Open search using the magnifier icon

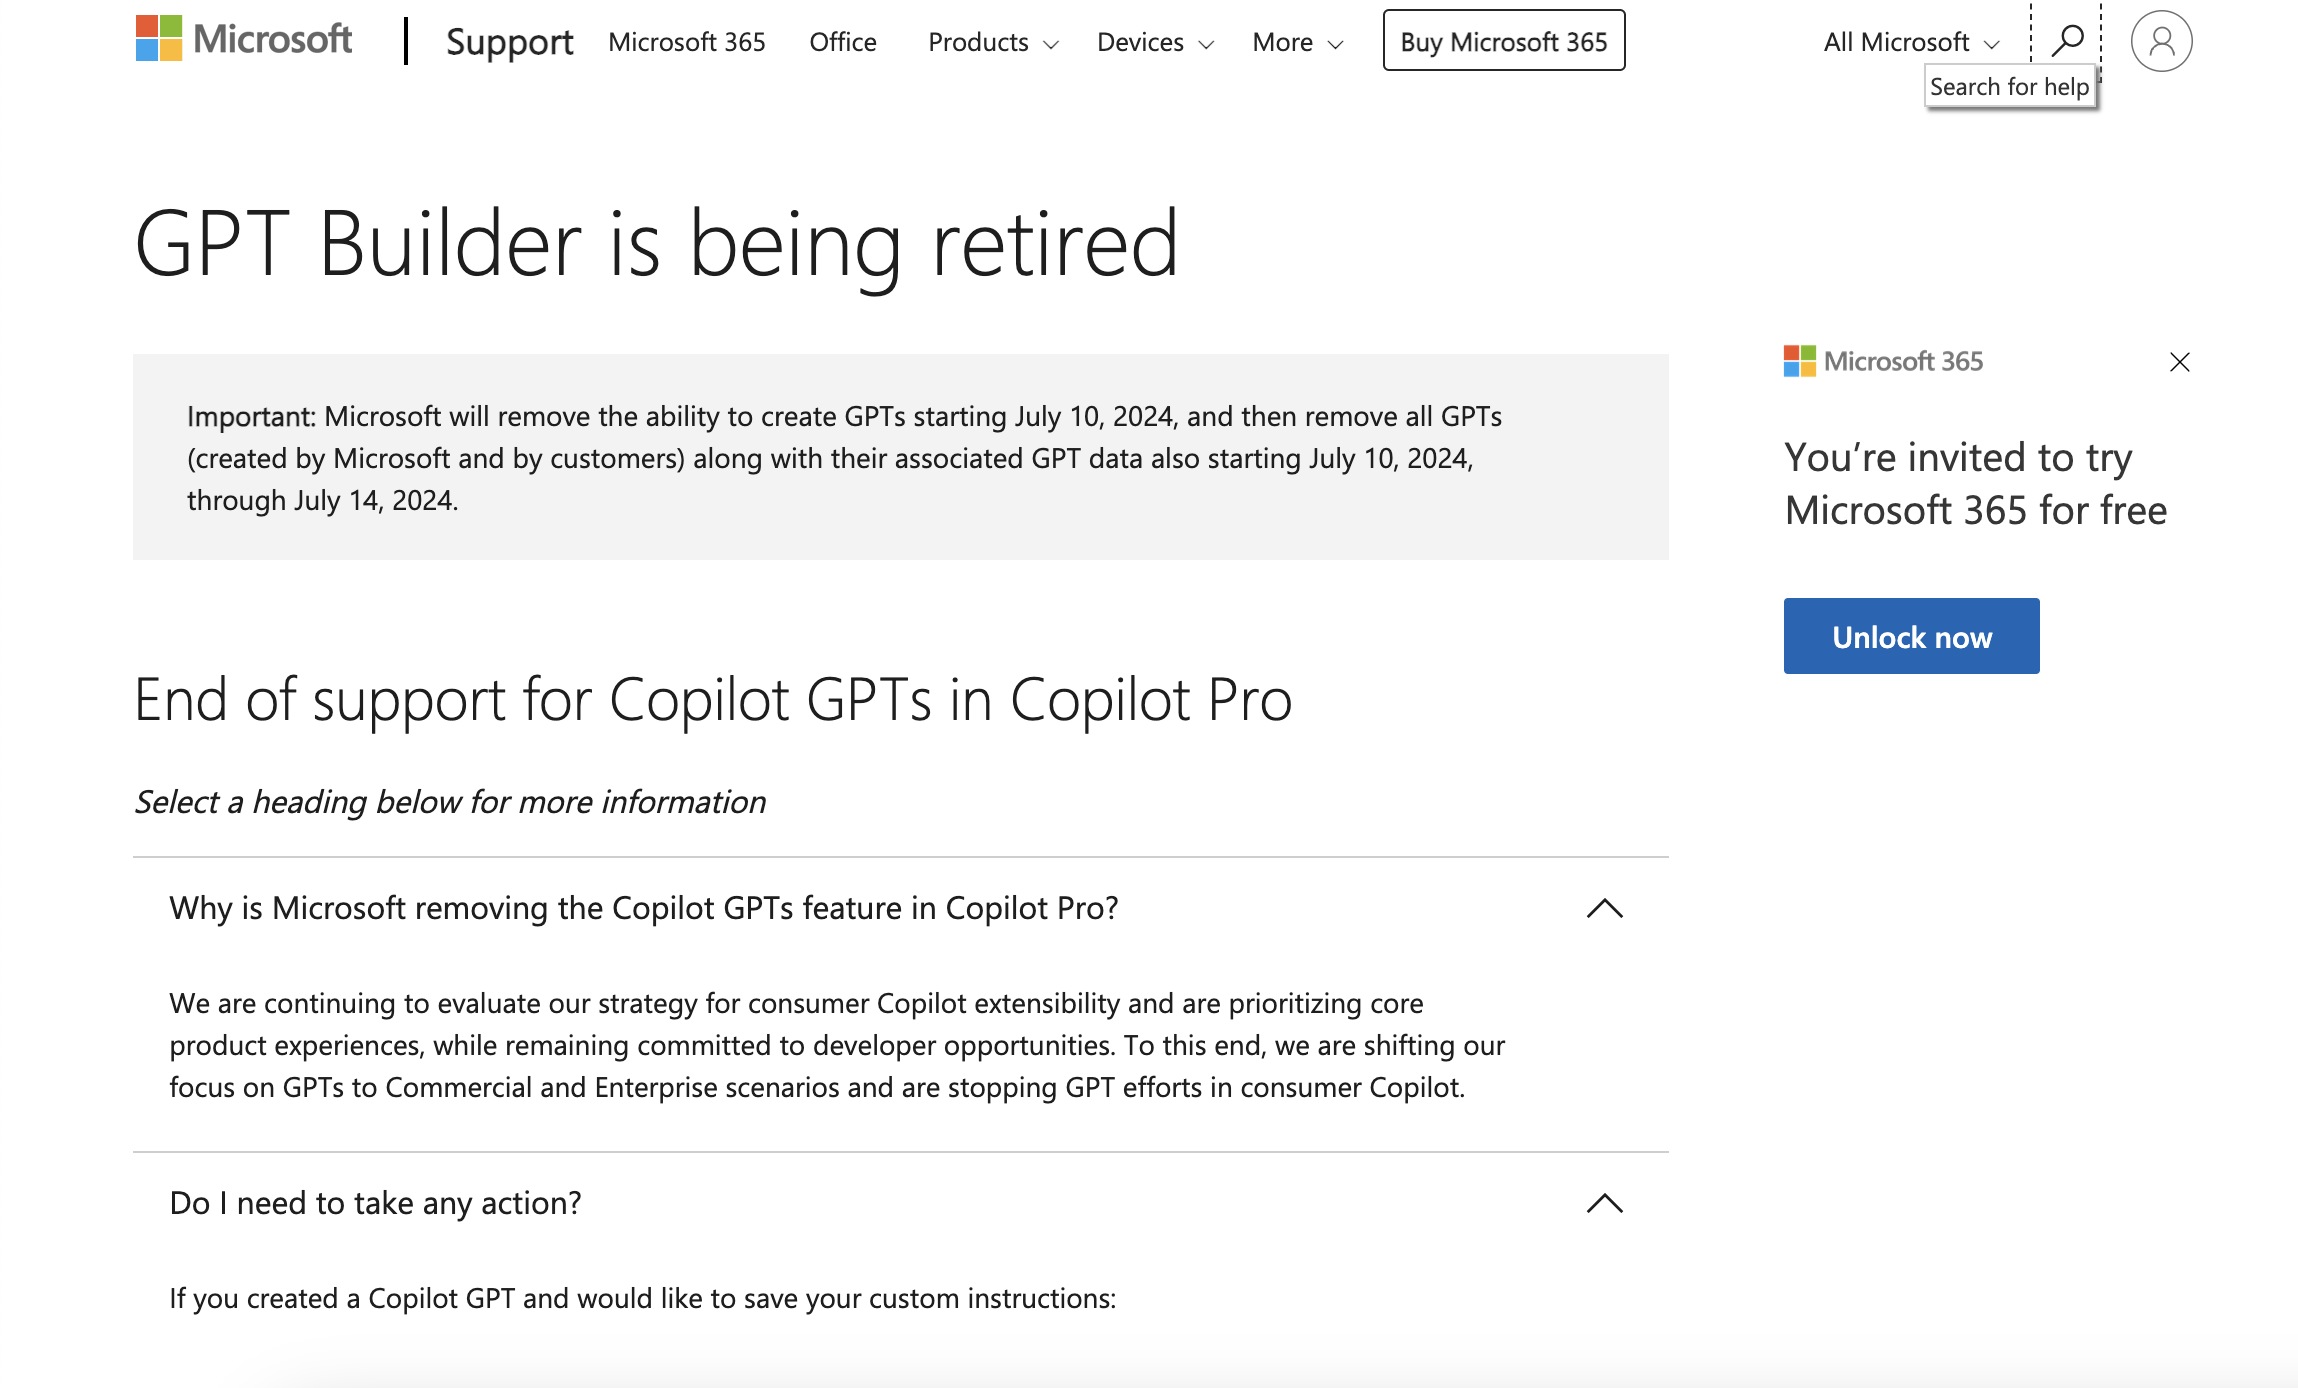pyautogui.click(x=2067, y=40)
